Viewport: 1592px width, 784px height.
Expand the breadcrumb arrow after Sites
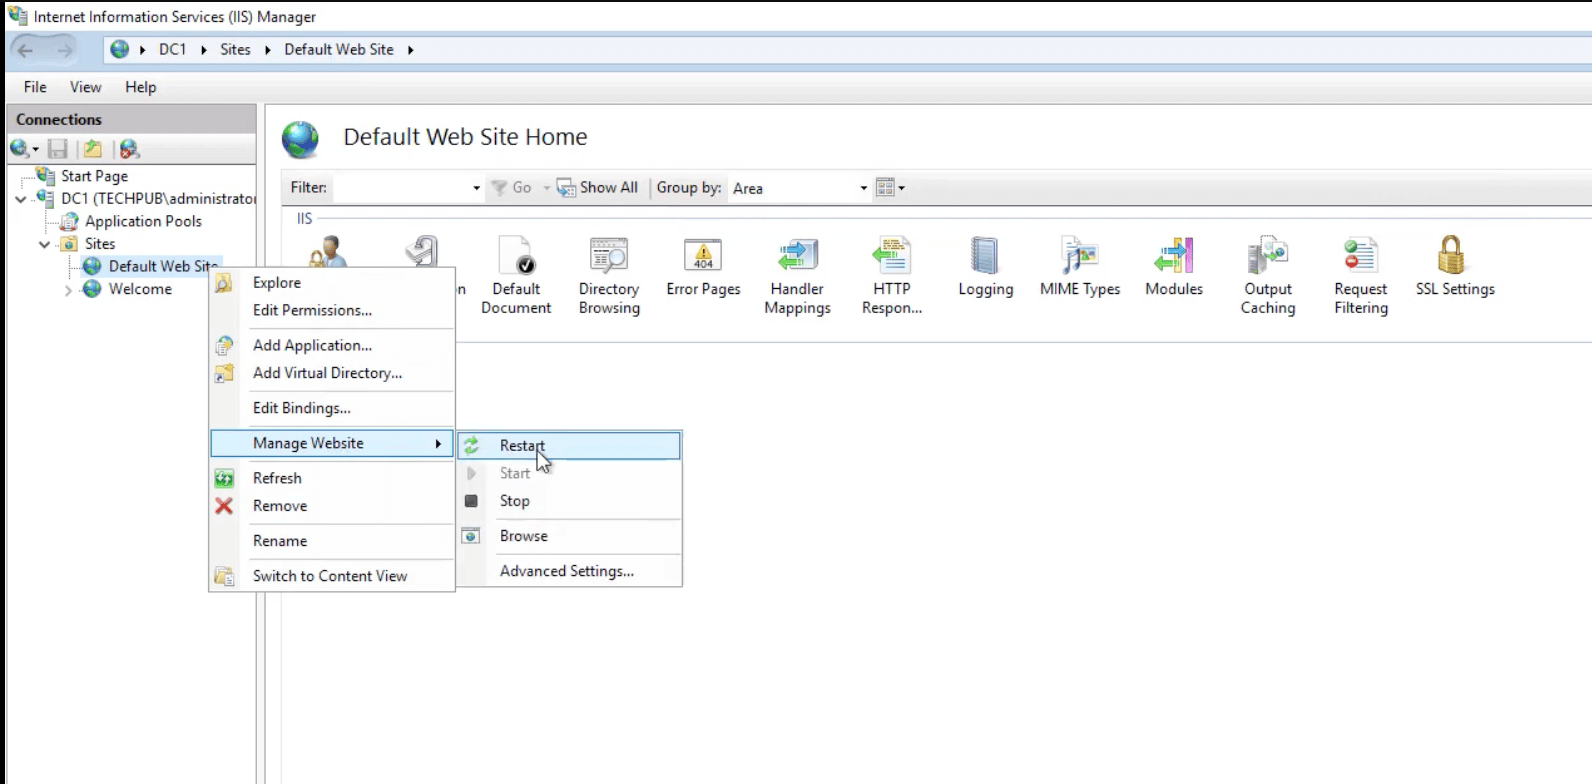pyautogui.click(x=268, y=50)
